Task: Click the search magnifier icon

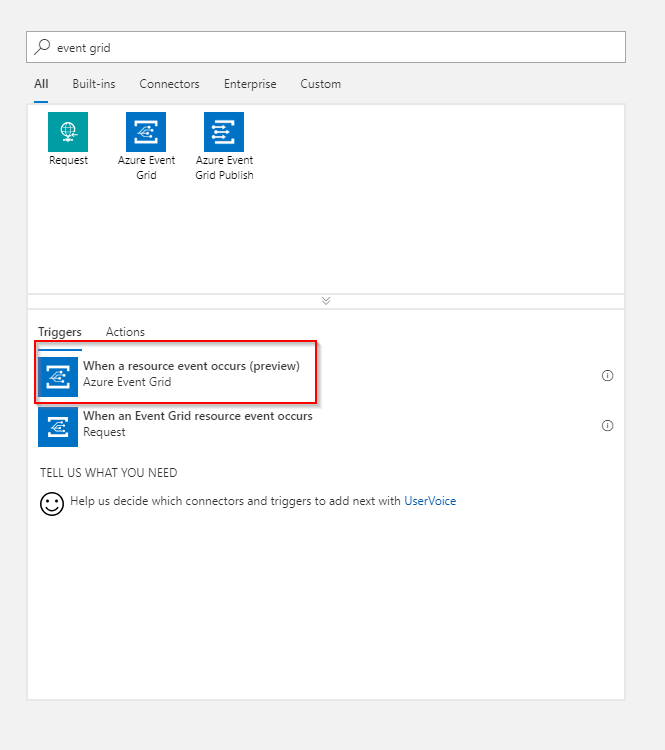Action: point(42,47)
